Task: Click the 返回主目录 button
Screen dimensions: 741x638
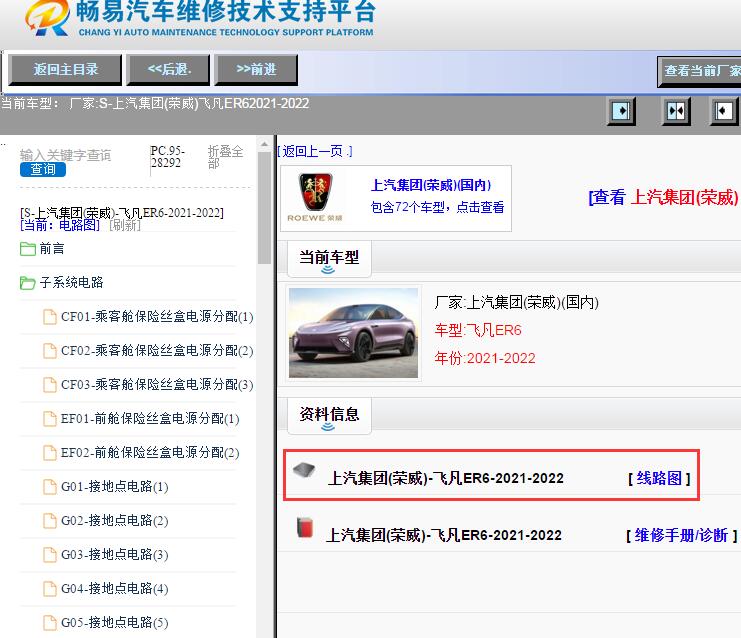Action: coord(65,69)
